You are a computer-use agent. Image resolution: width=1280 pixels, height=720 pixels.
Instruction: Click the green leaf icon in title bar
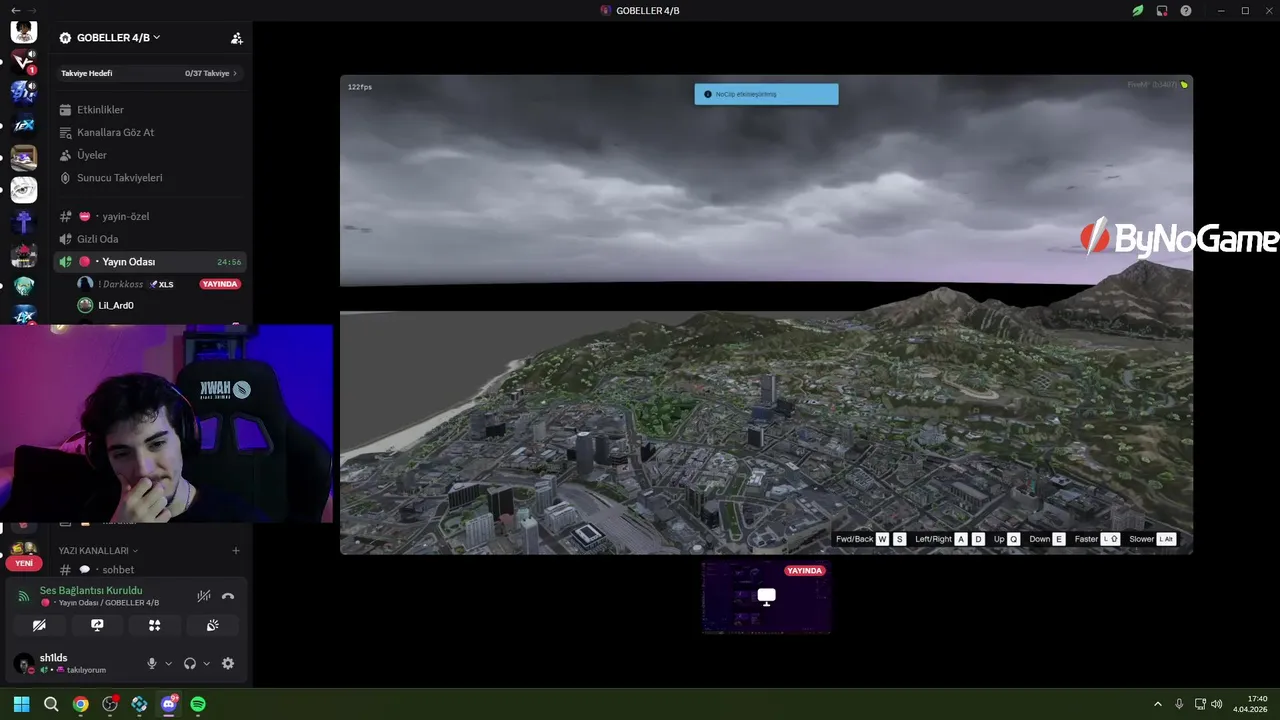(x=1137, y=11)
